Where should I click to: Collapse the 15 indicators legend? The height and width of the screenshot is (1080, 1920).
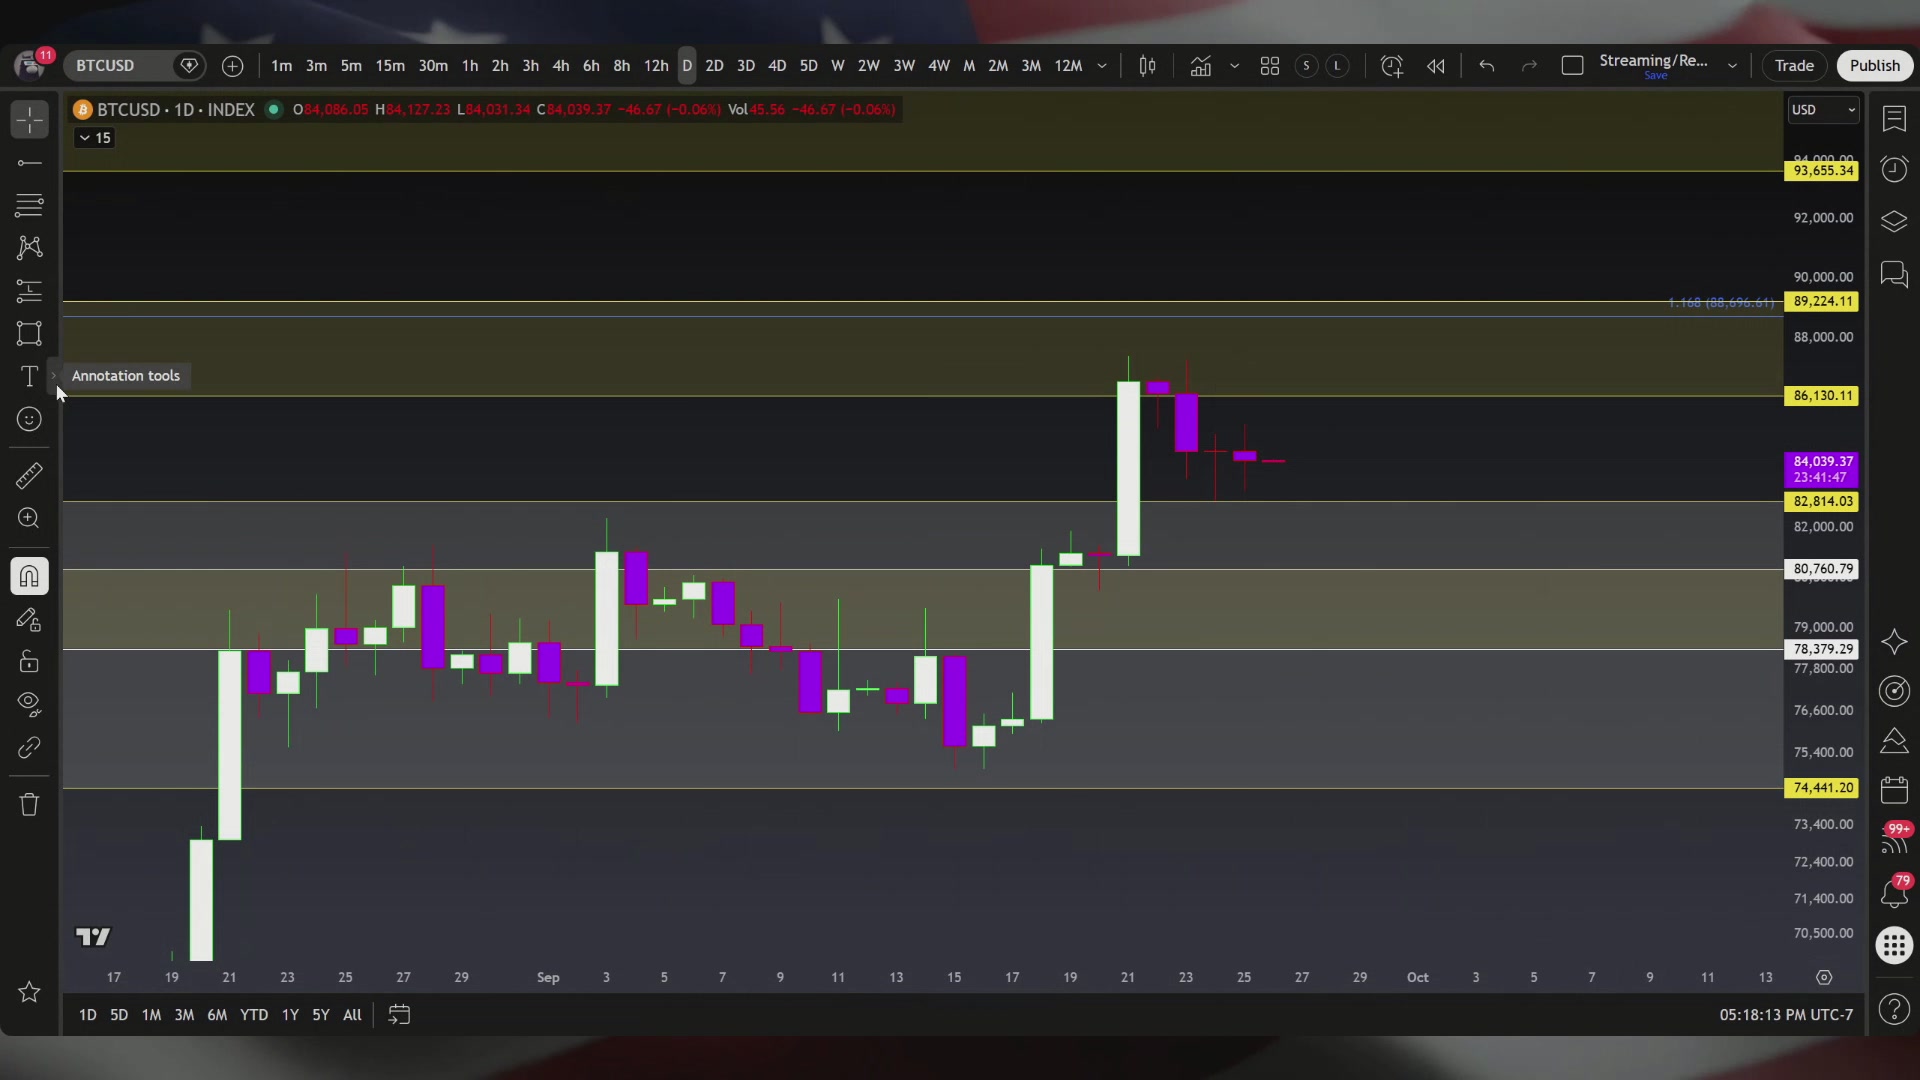point(95,138)
